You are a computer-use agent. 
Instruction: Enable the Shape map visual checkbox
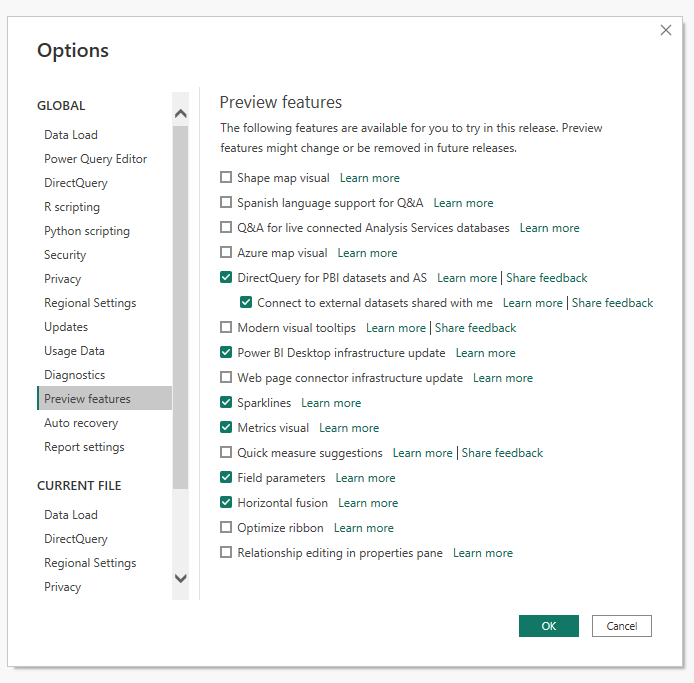click(226, 178)
